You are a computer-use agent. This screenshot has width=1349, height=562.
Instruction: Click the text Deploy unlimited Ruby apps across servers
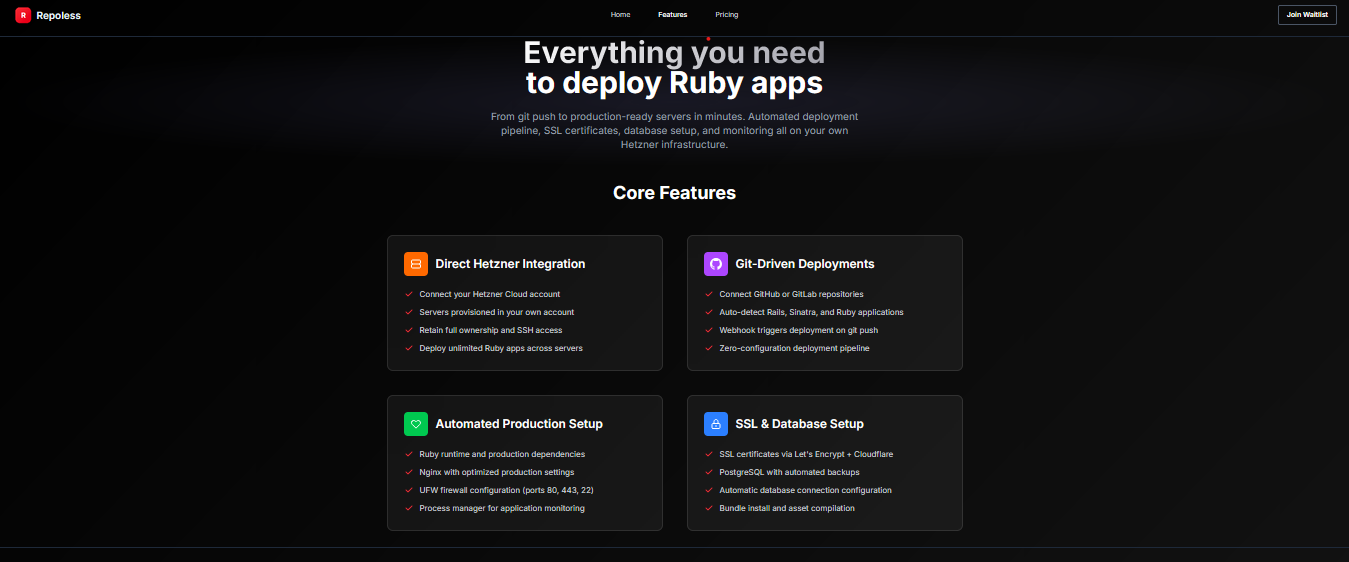pos(501,348)
